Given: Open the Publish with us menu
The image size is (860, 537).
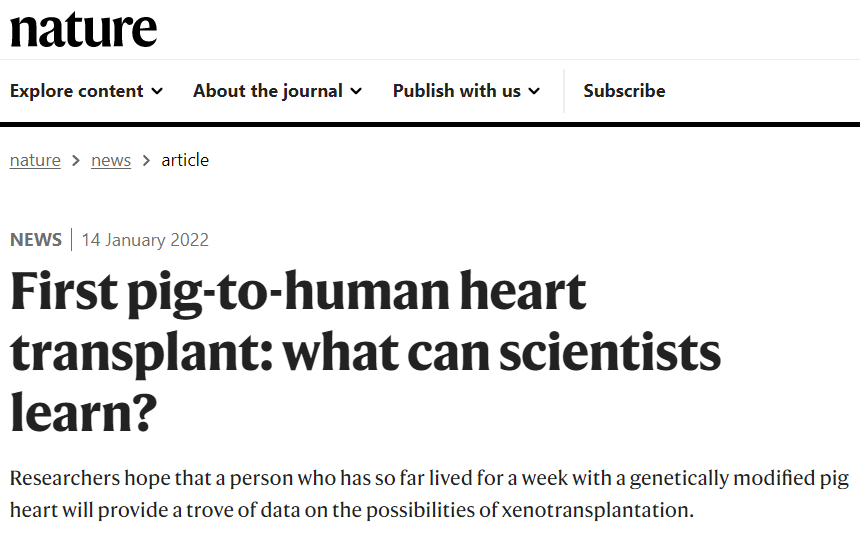Looking at the screenshot, I should 466,91.
